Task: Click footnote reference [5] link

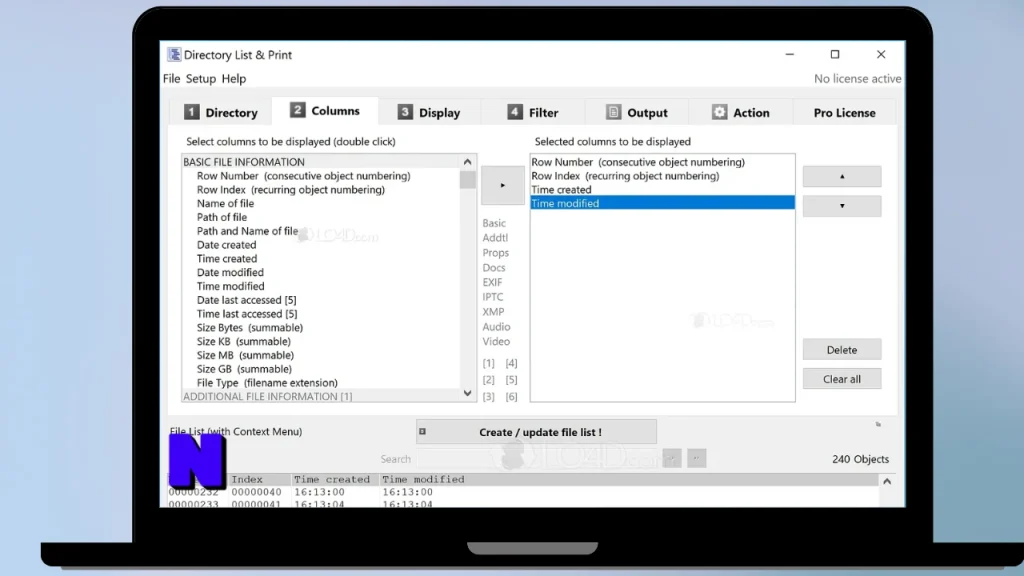Action: coord(511,380)
